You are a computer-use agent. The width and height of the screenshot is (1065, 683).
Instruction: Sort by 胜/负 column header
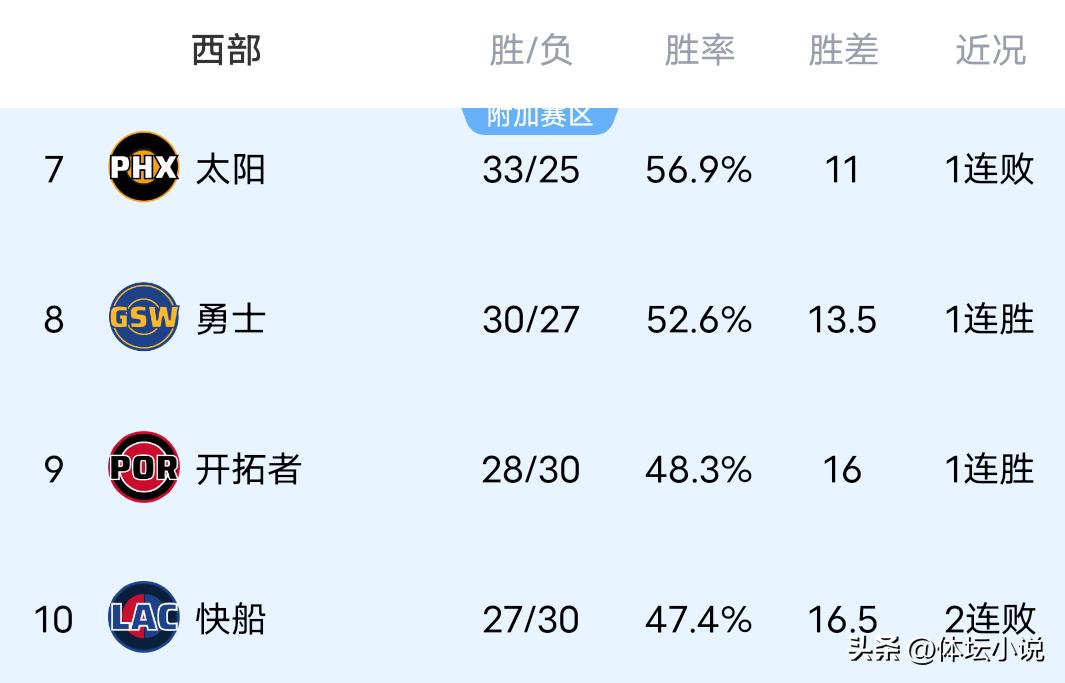click(531, 50)
